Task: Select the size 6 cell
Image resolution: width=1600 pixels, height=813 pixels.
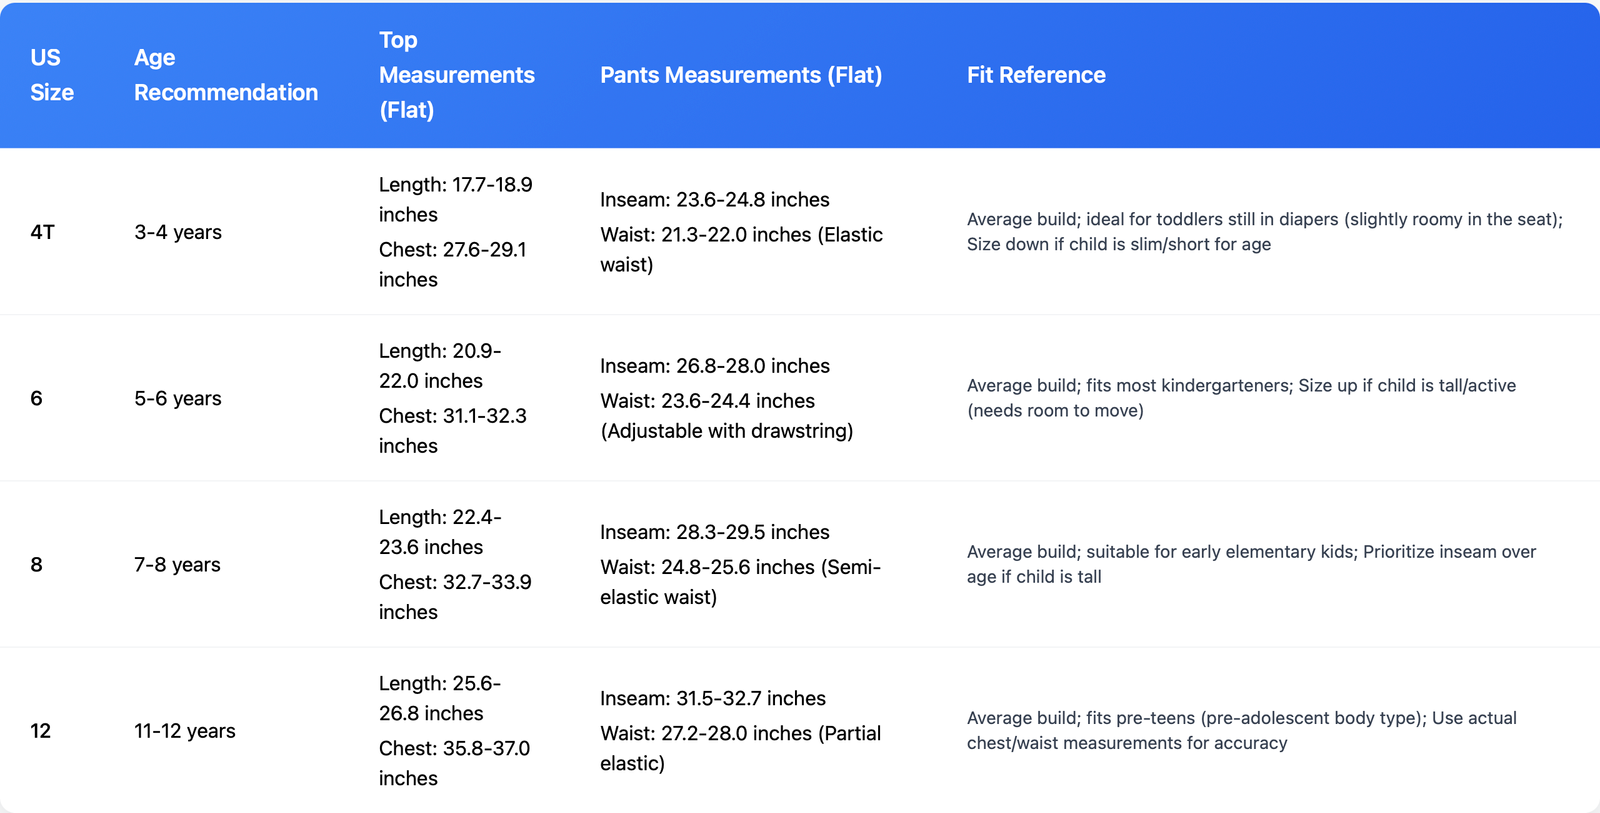Action: (x=37, y=398)
